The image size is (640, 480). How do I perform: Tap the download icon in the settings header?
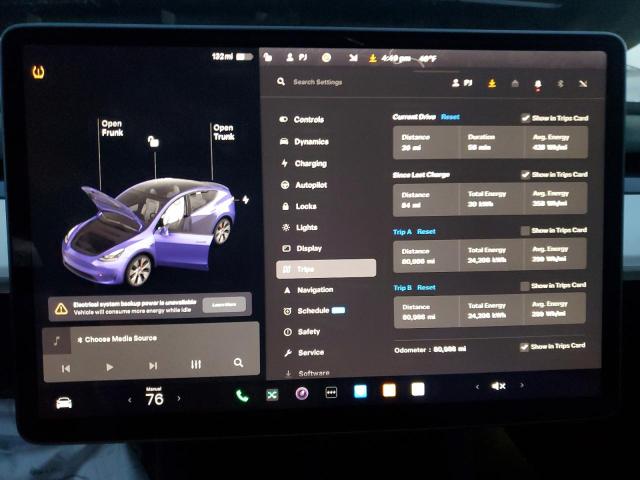point(492,83)
